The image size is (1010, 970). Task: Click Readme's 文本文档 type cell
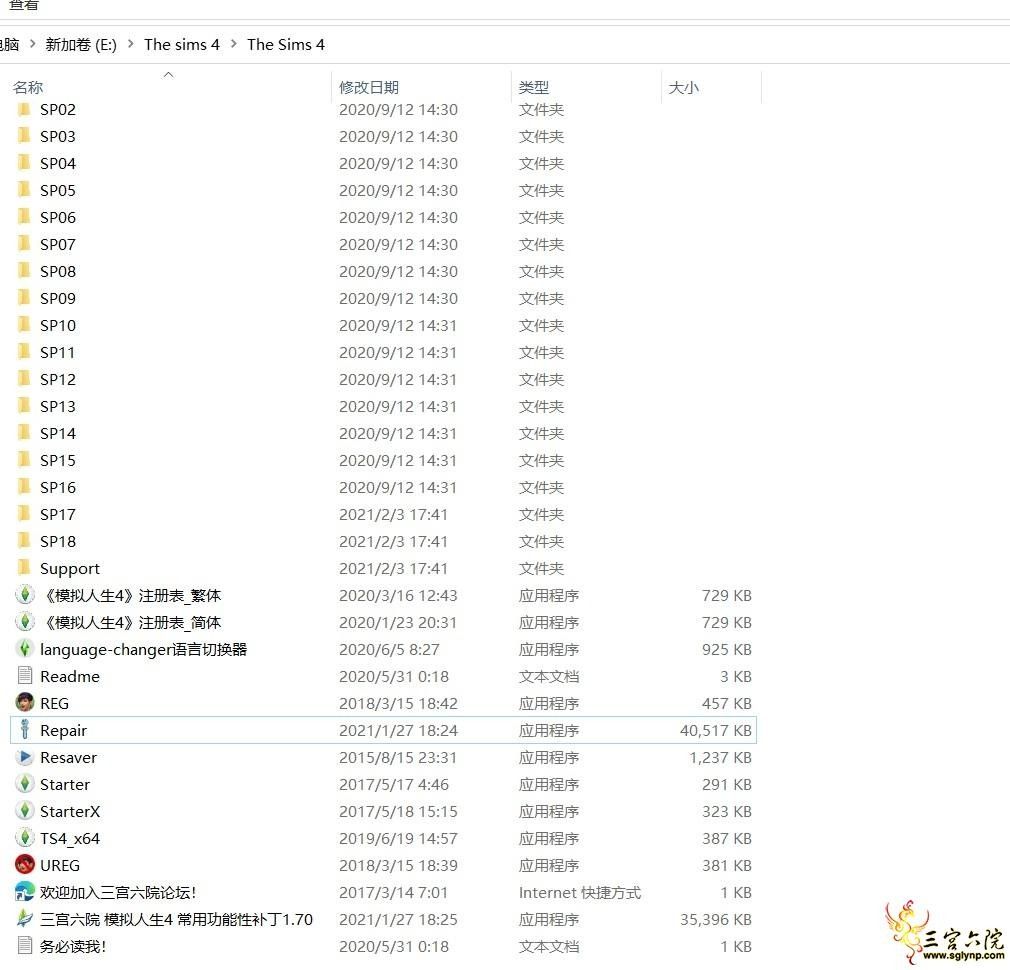[x=549, y=676]
